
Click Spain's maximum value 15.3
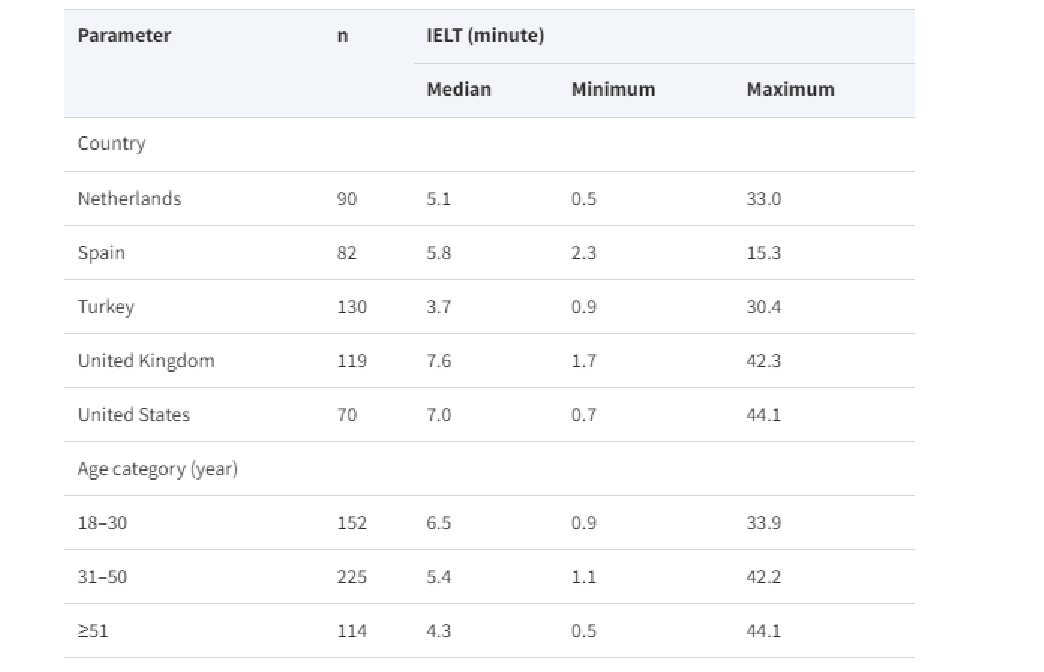point(763,253)
